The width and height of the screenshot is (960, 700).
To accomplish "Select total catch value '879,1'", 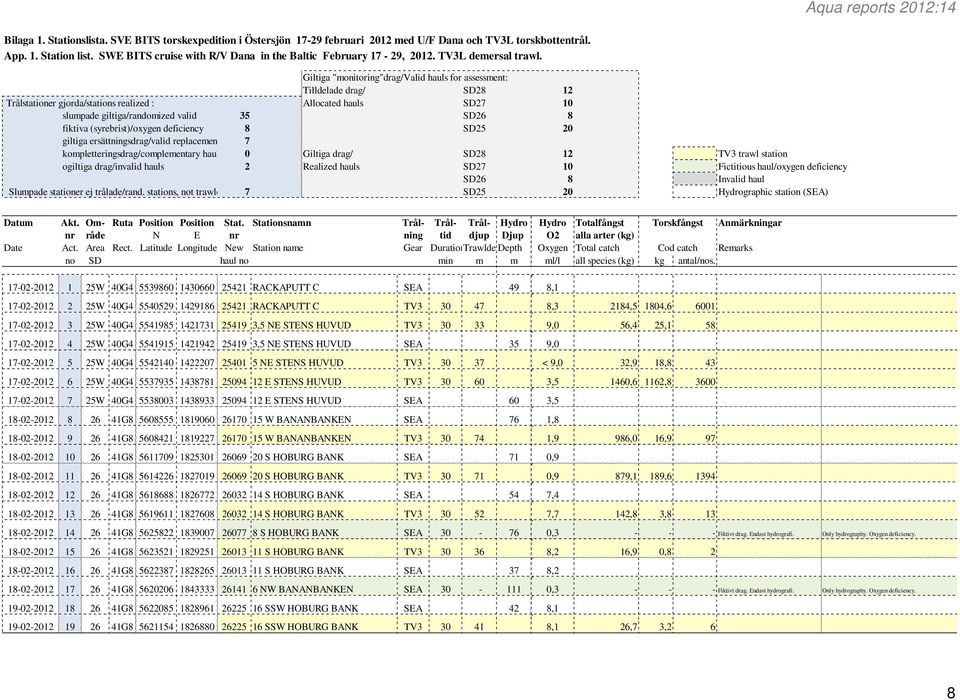I will pyautogui.click(x=626, y=476).
